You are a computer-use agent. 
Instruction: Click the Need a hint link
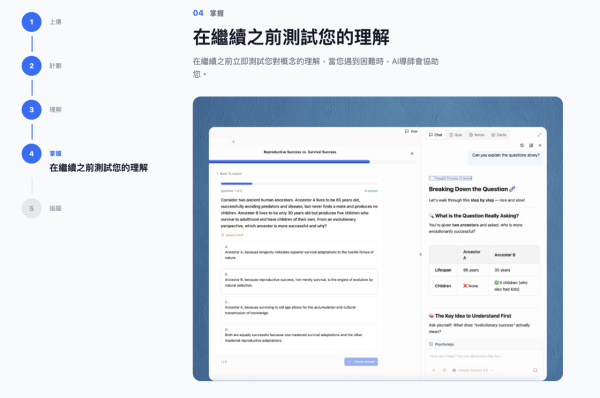click(x=232, y=235)
